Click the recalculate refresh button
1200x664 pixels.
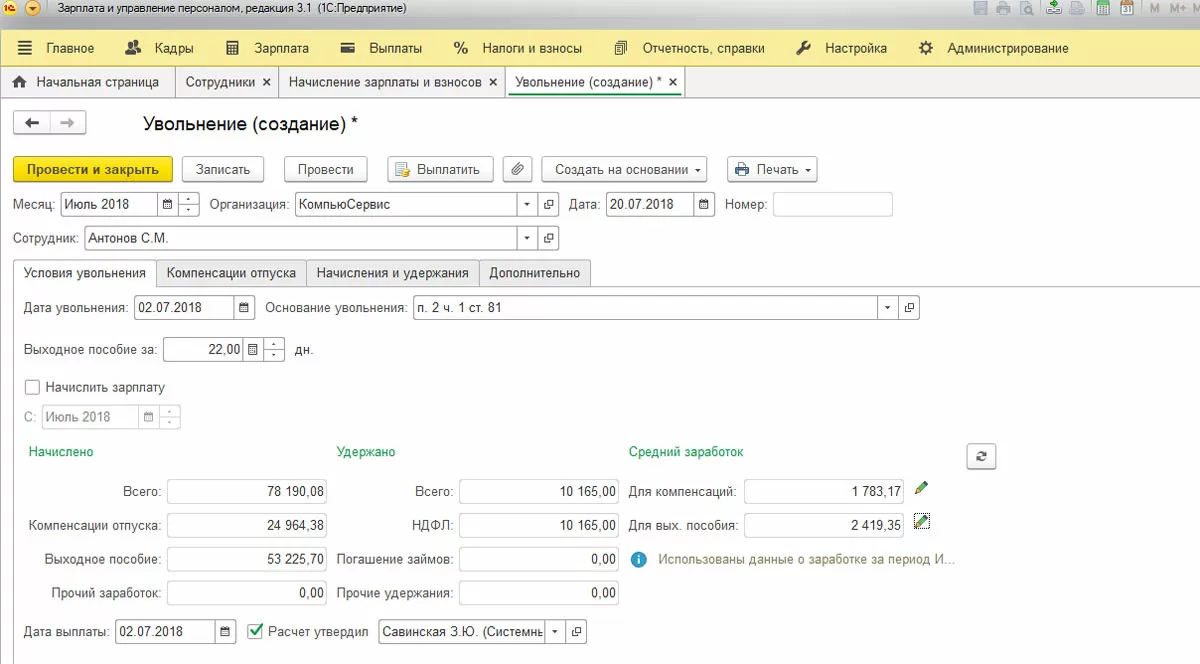coord(981,456)
